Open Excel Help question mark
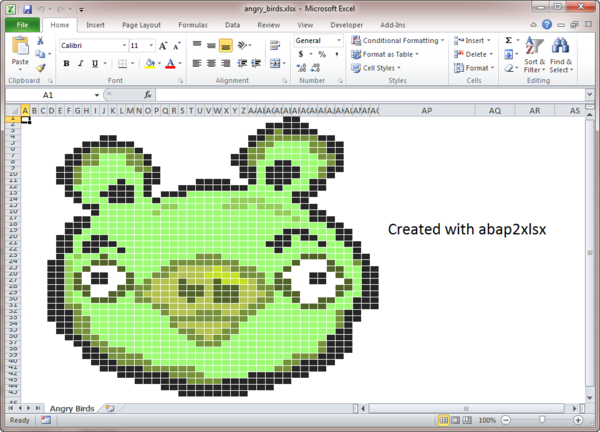This screenshot has width=600, height=432. point(547,25)
